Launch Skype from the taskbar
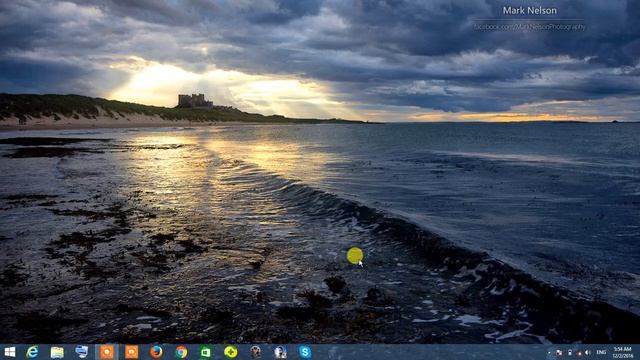 (304, 352)
